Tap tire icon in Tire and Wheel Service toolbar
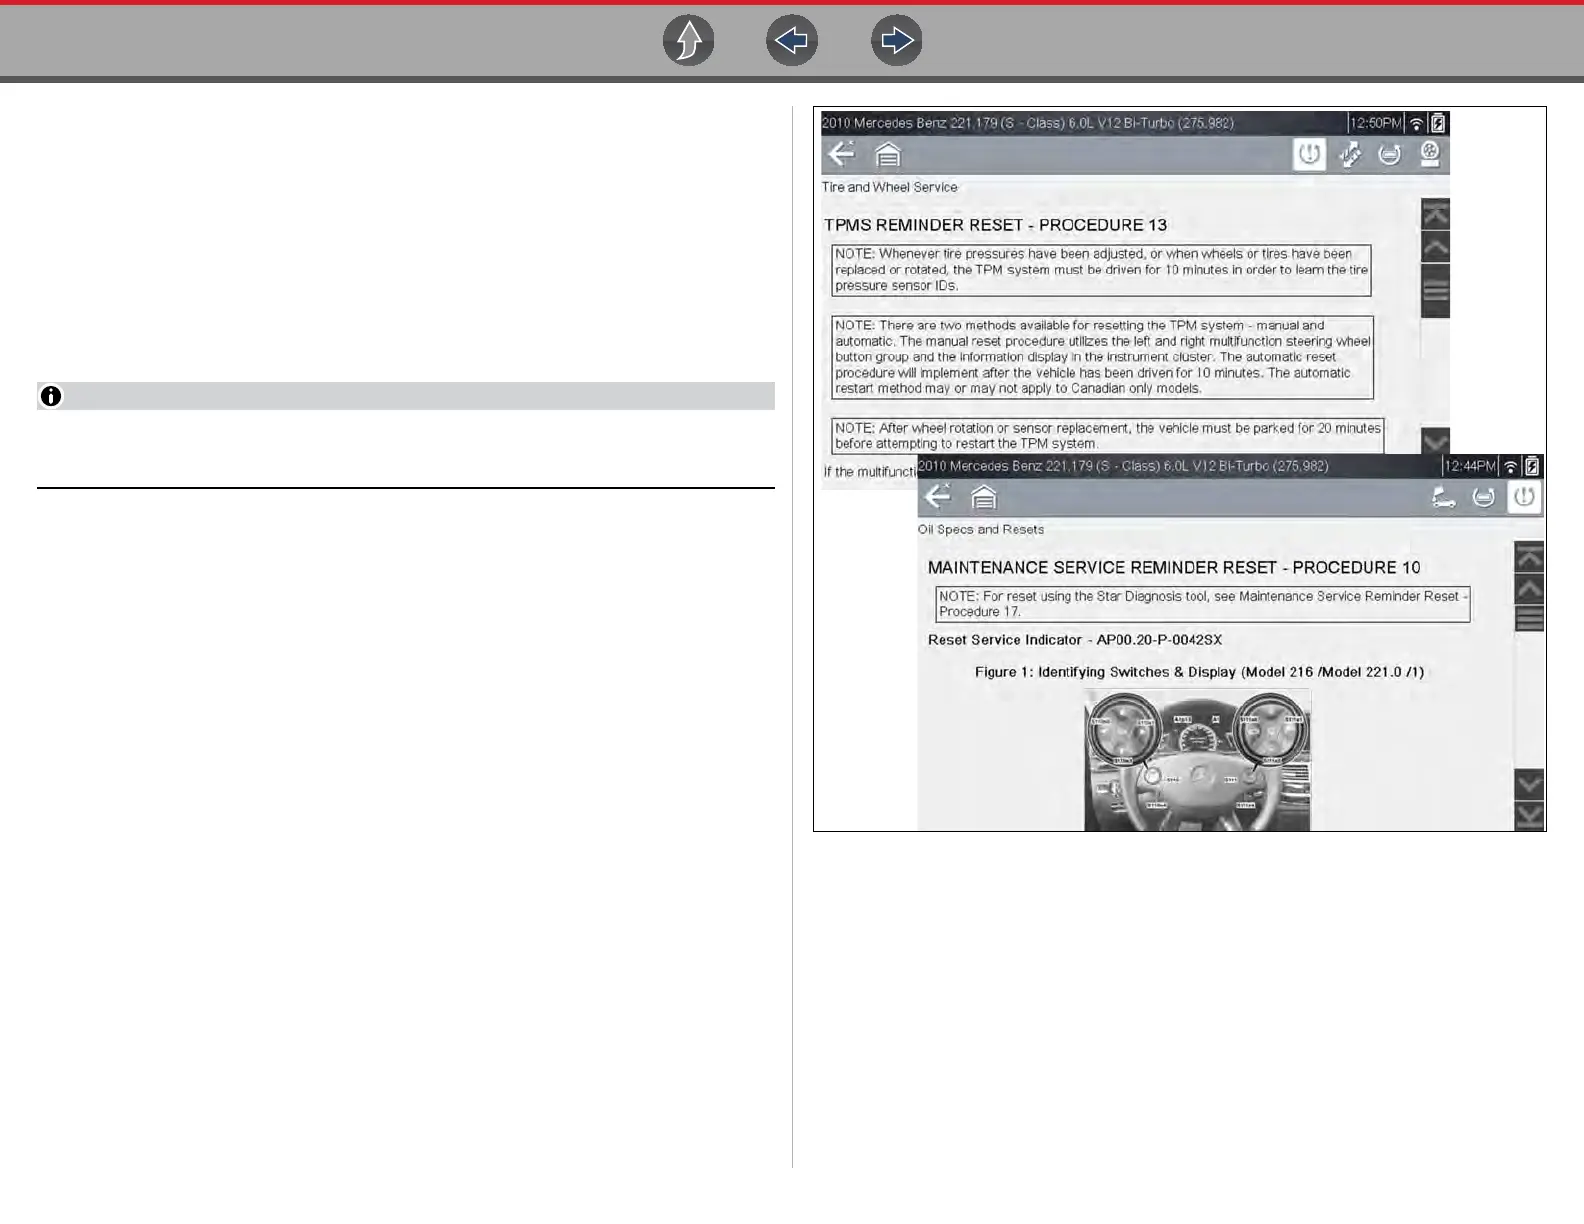The image size is (1584, 1224). [x=1390, y=154]
